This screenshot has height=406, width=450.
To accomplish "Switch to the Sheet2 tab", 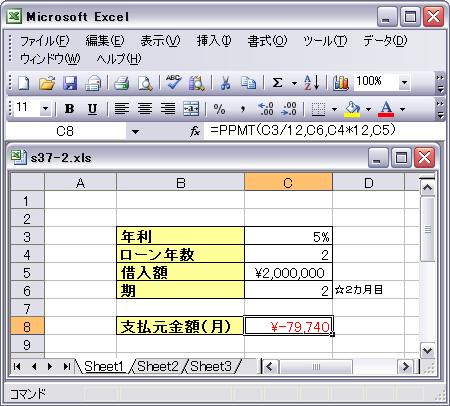I will [158, 366].
